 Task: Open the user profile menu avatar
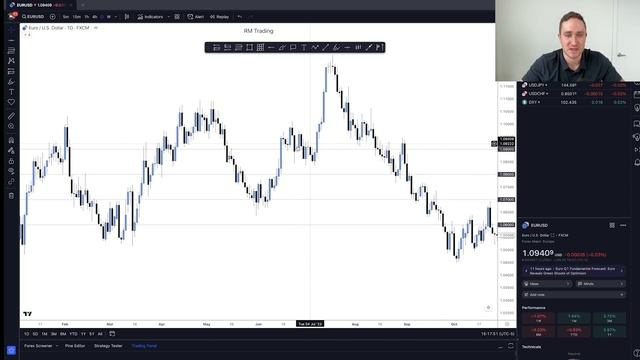tap(11, 16)
